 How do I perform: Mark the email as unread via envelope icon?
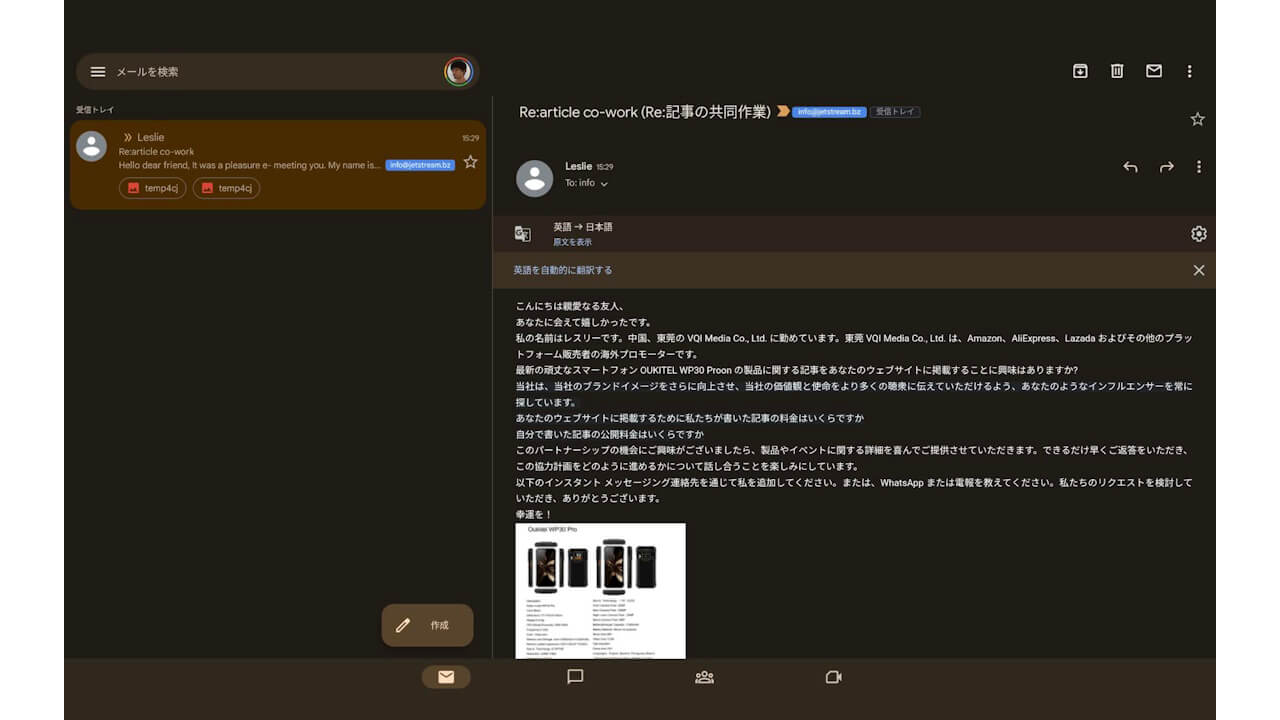click(x=1153, y=71)
